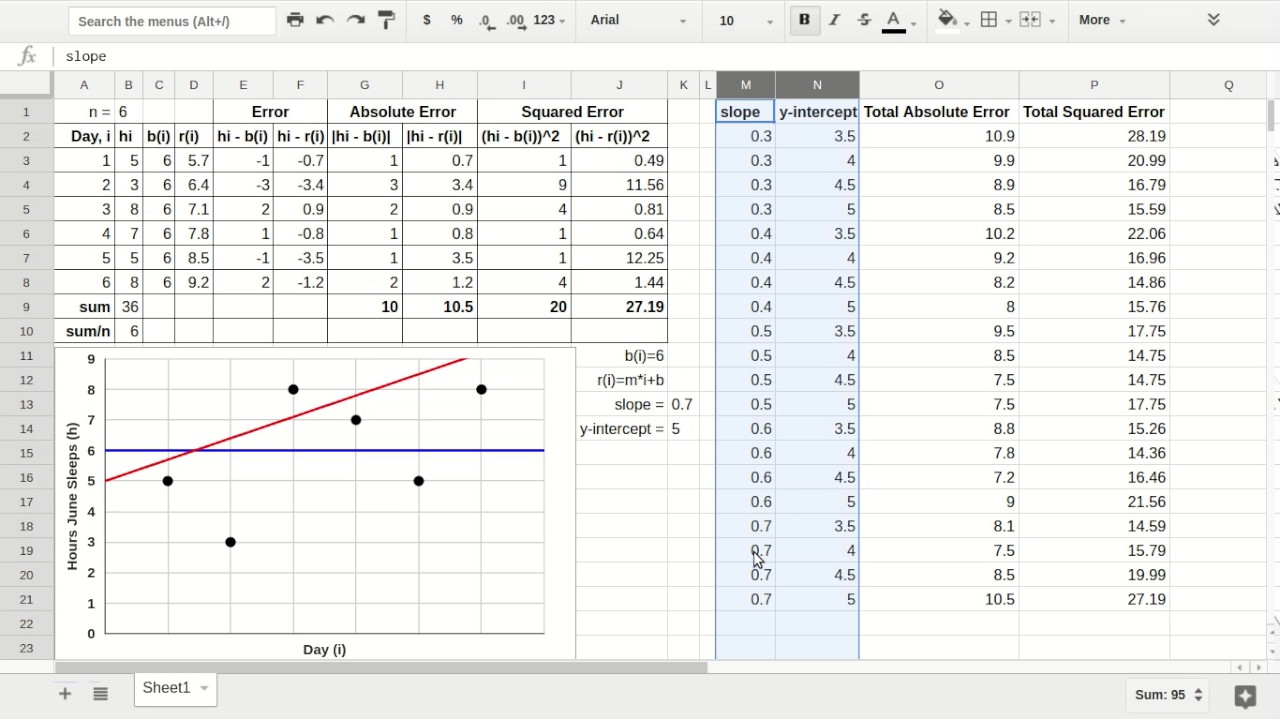The height and width of the screenshot is (720, 1280).
Task: Click the Total Absolute Error header
Action: [939, 112]
